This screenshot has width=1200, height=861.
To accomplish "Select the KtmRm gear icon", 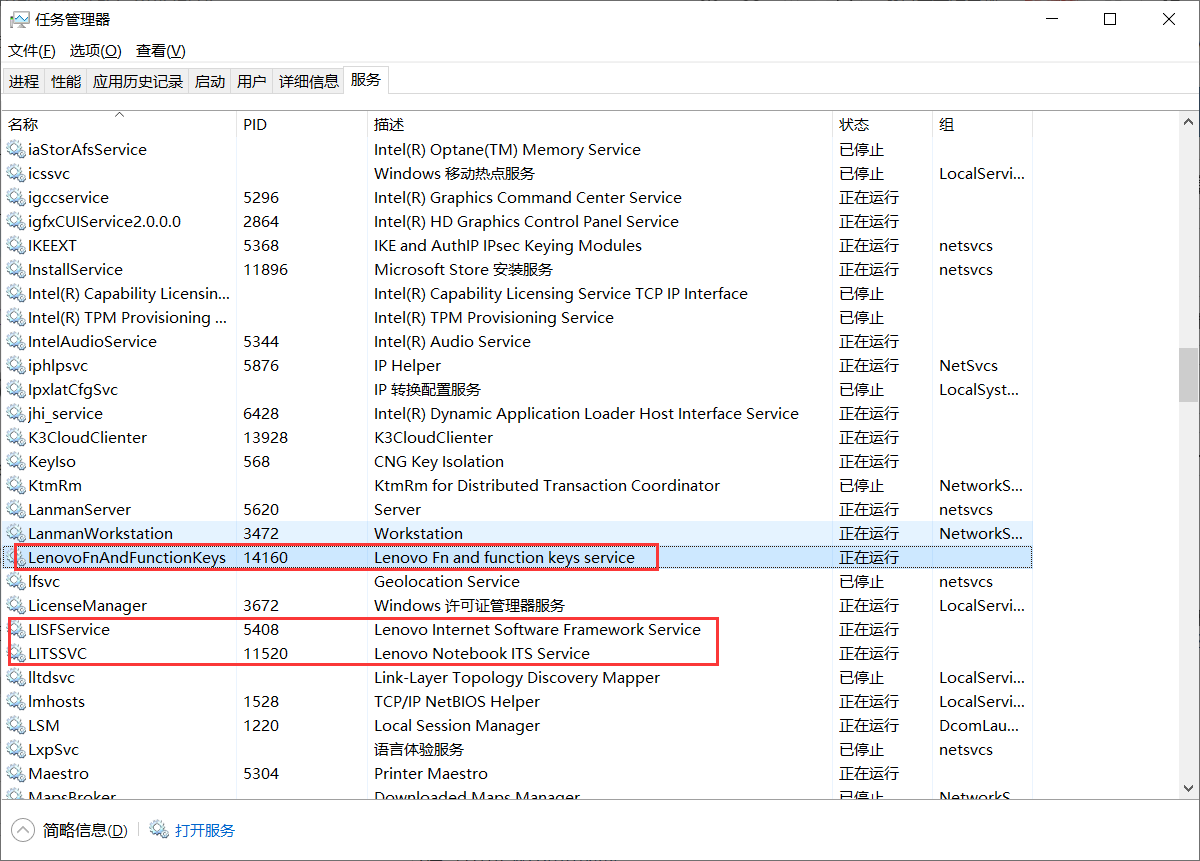I will coord(16,486).
